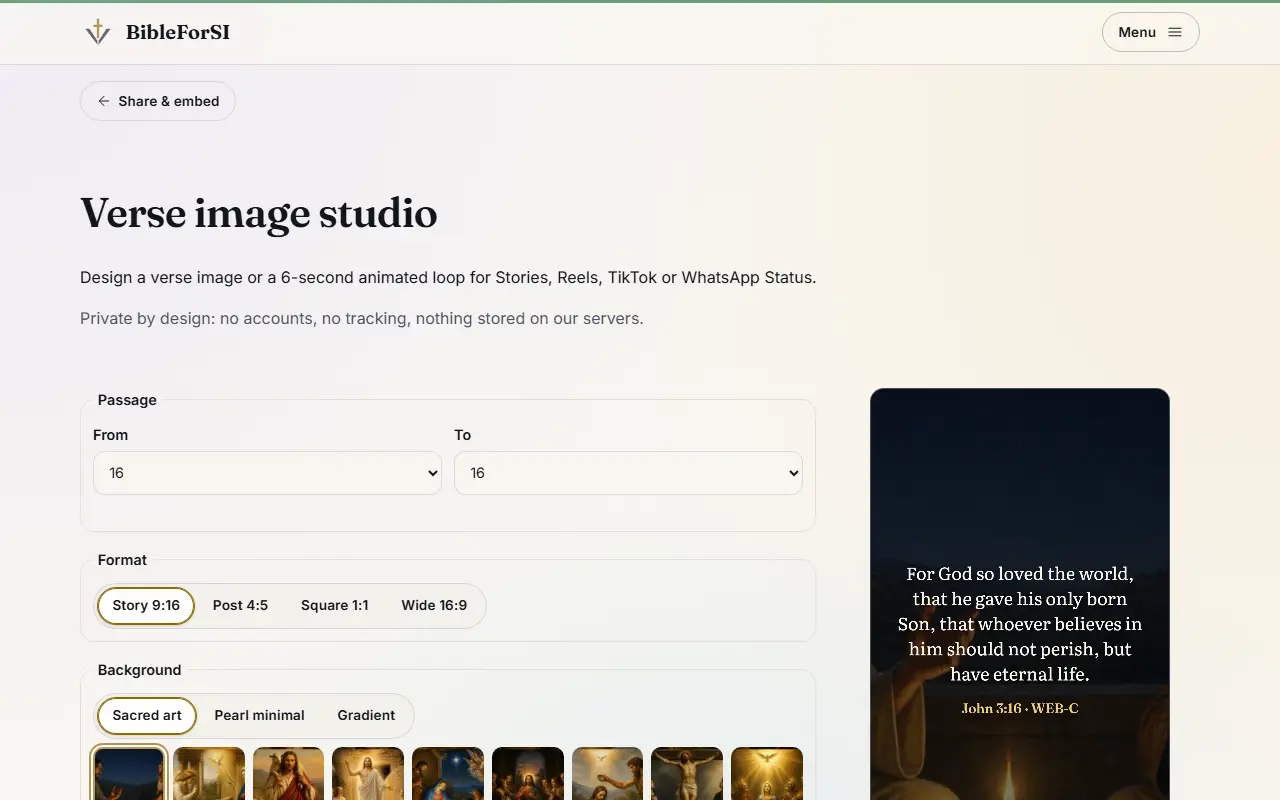Viewport: 1280px width, 800px height.
Task: Click the 'Private by design' notice text
Action: pos(362,319)
